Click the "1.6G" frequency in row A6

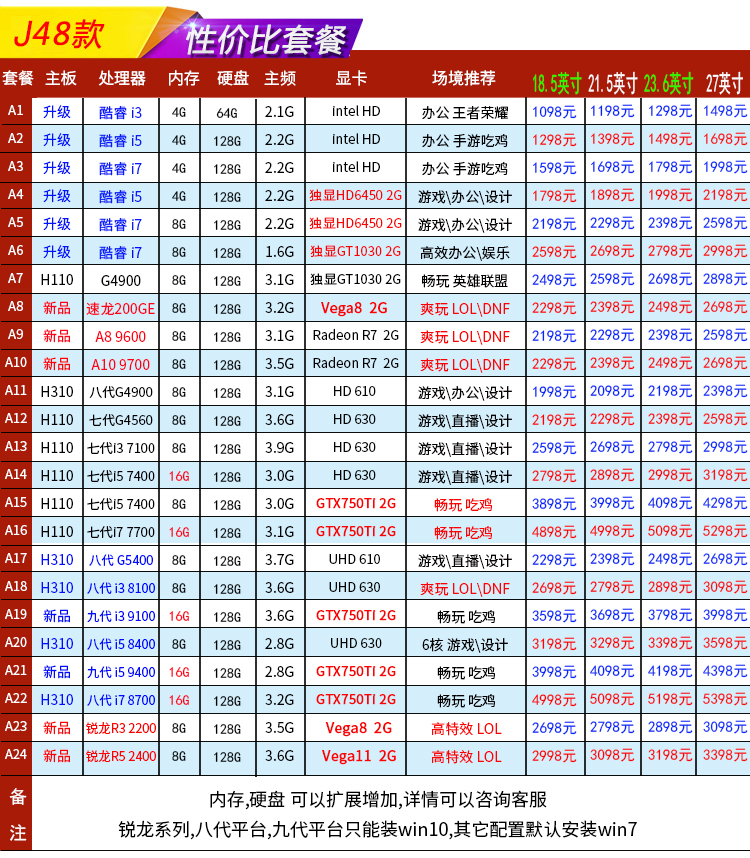(x=280, y=252)
